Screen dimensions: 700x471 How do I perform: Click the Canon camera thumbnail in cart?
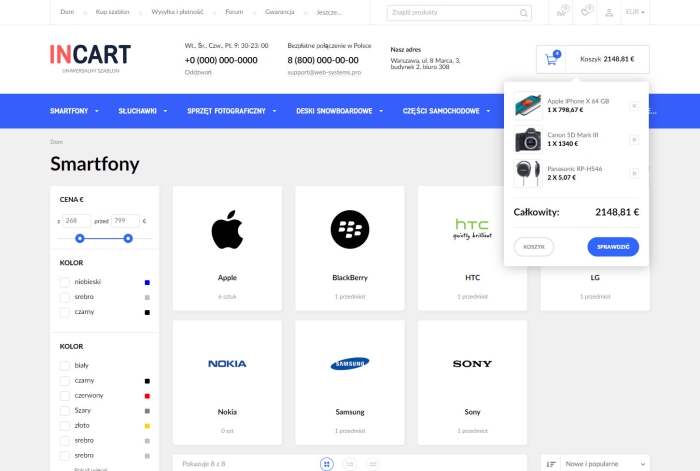coord(528,140)
